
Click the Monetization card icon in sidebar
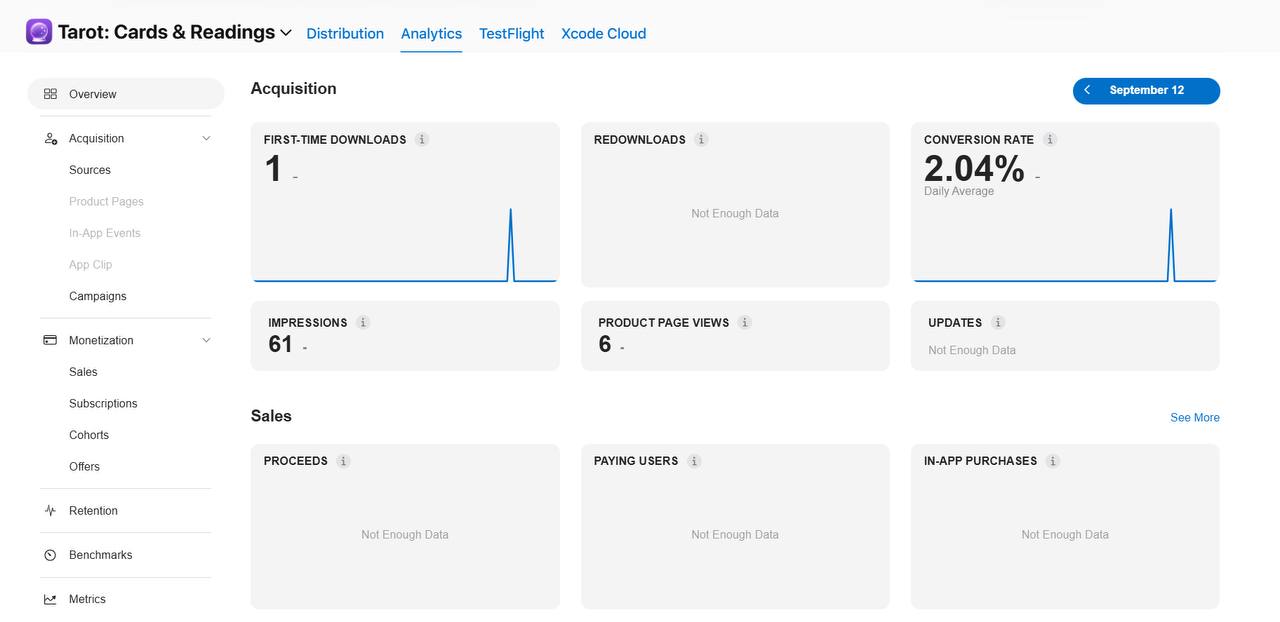click(x=50, y=340)
